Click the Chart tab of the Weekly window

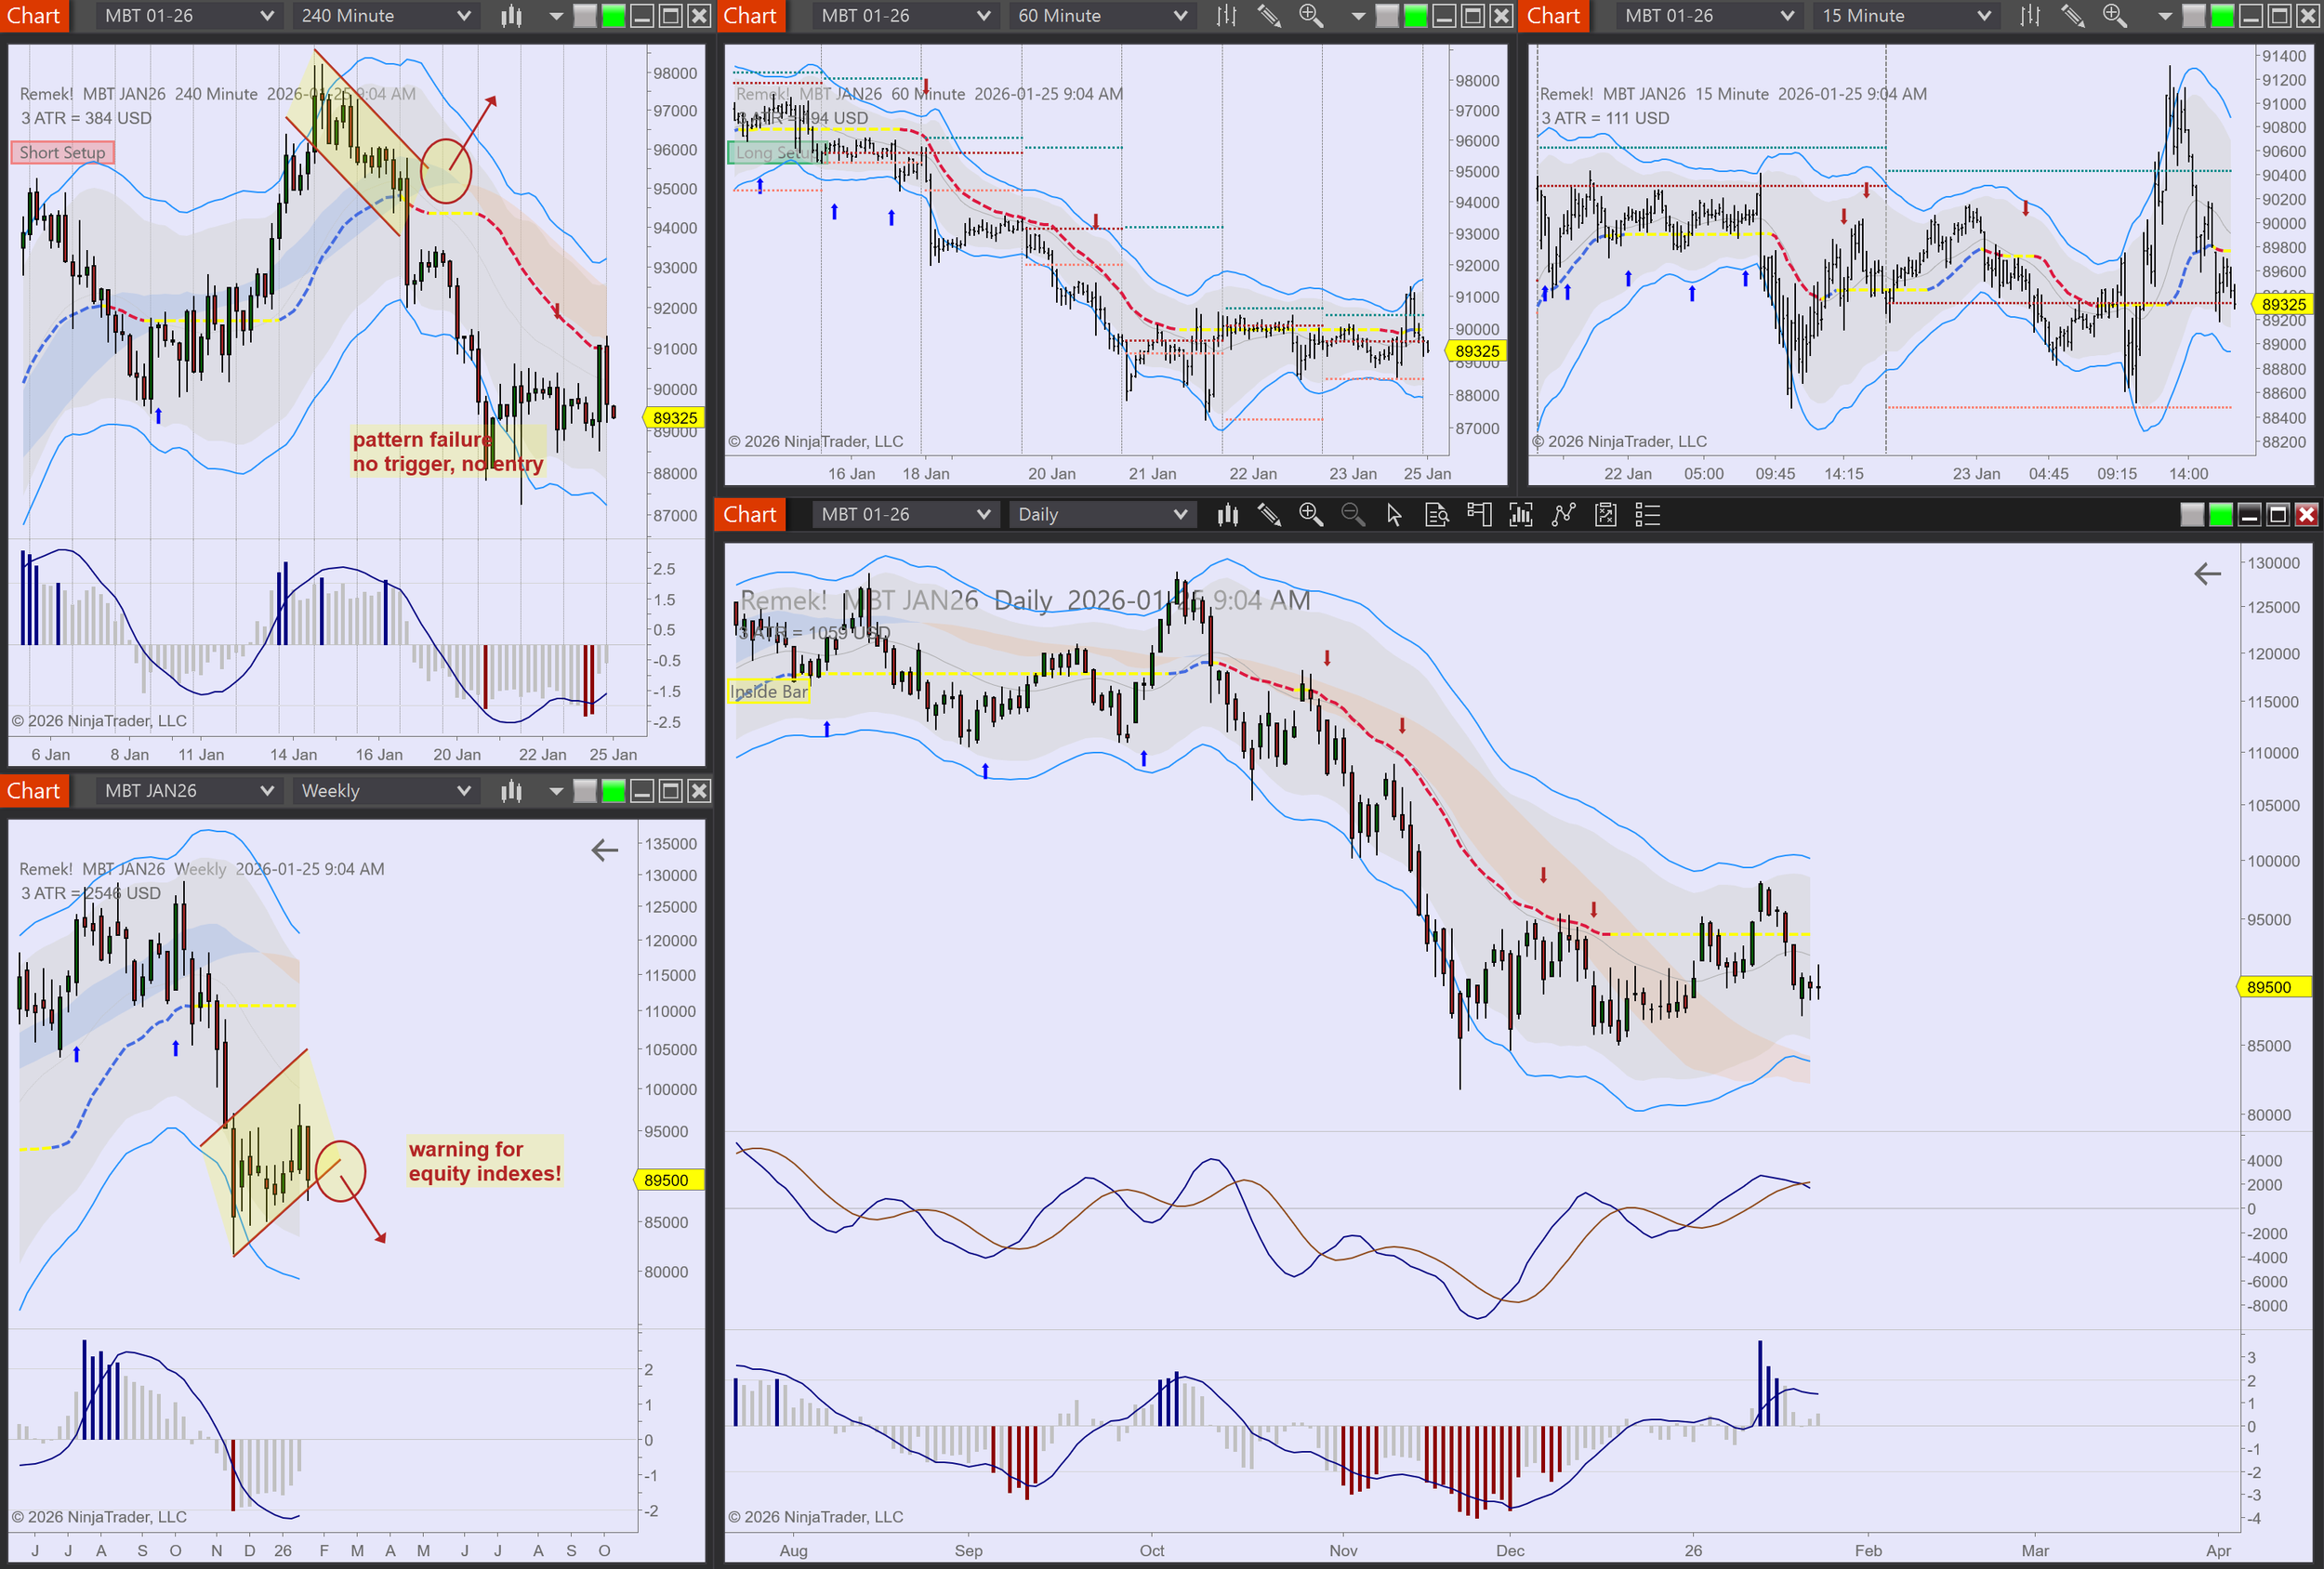click(x=34, y=791)
